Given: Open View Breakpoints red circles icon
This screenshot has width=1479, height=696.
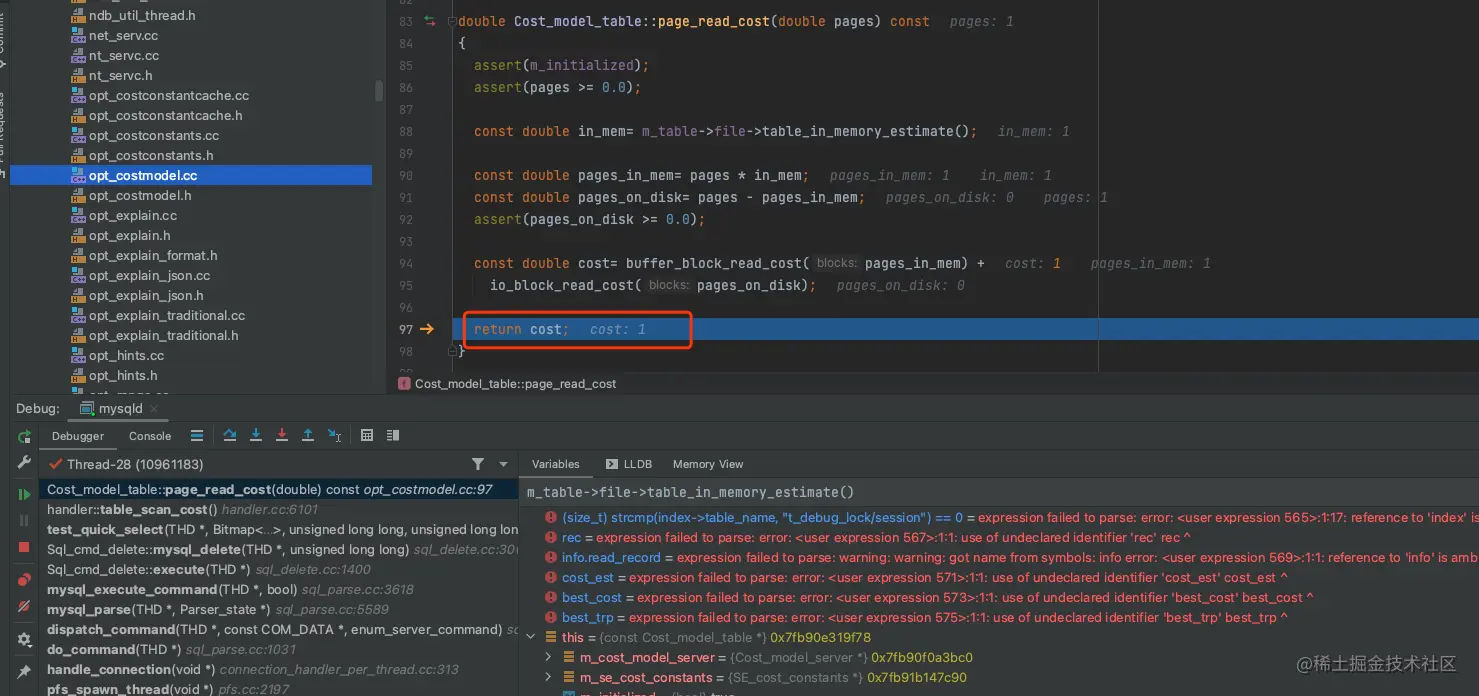Looking at the screenshot, I should (24, 580).
